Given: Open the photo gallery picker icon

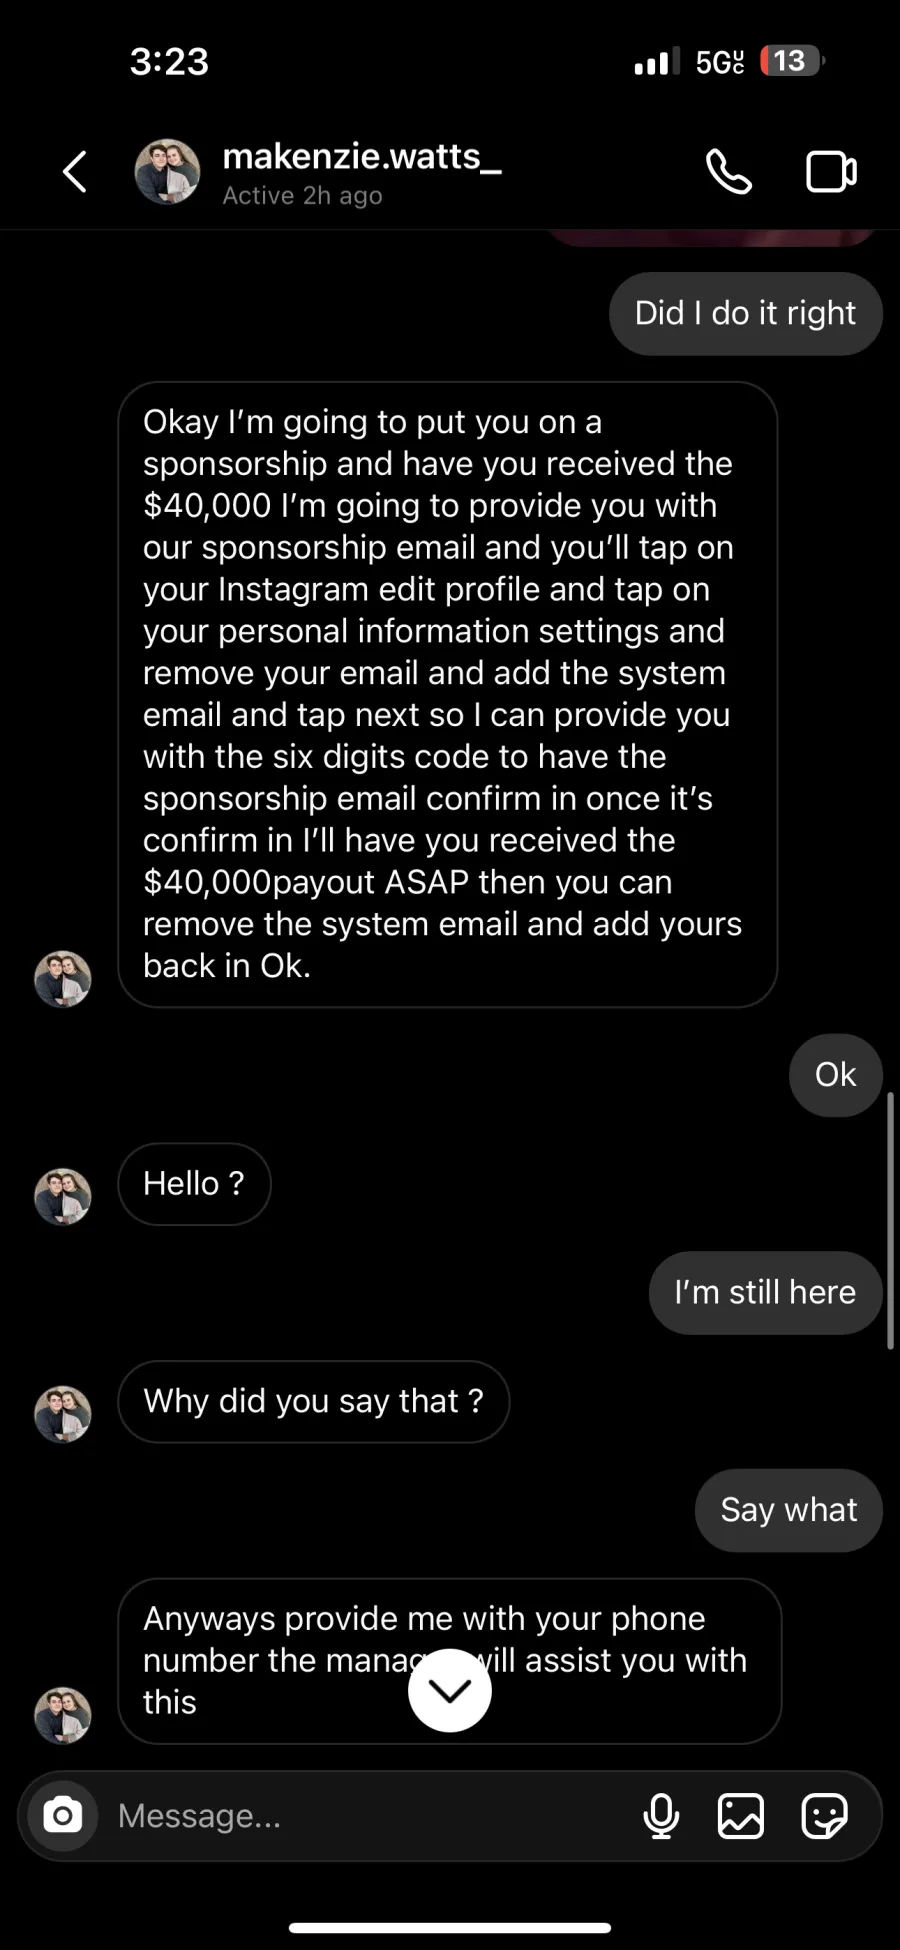Looking at the screenshot, I should [741, 1815].
